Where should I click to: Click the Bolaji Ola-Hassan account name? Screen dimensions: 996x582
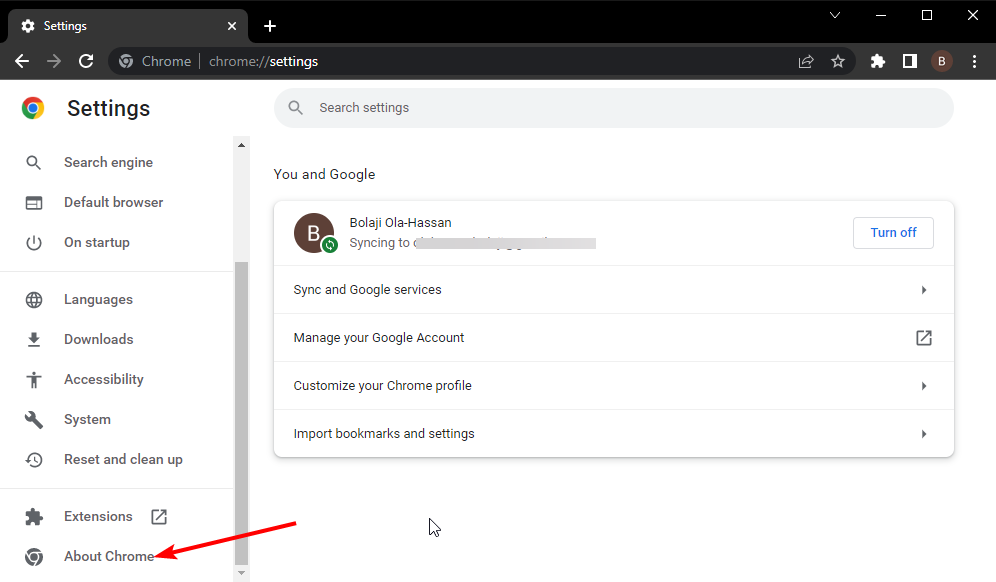(400, 223)
